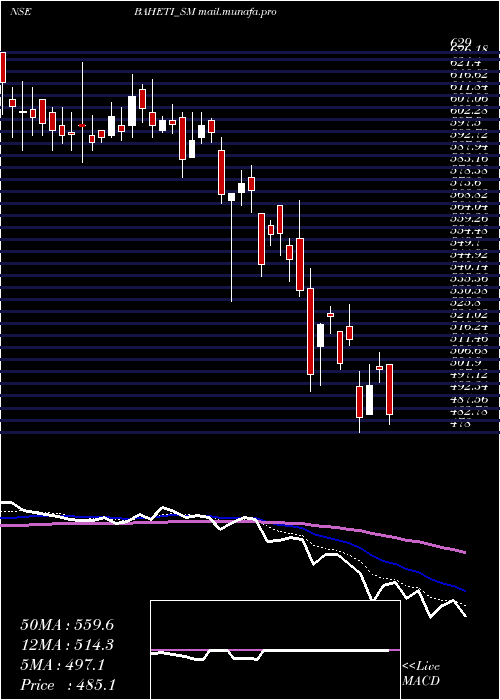
Task: Select the 50MA : 559.6 readout
Action: click(x=67, y=625)
